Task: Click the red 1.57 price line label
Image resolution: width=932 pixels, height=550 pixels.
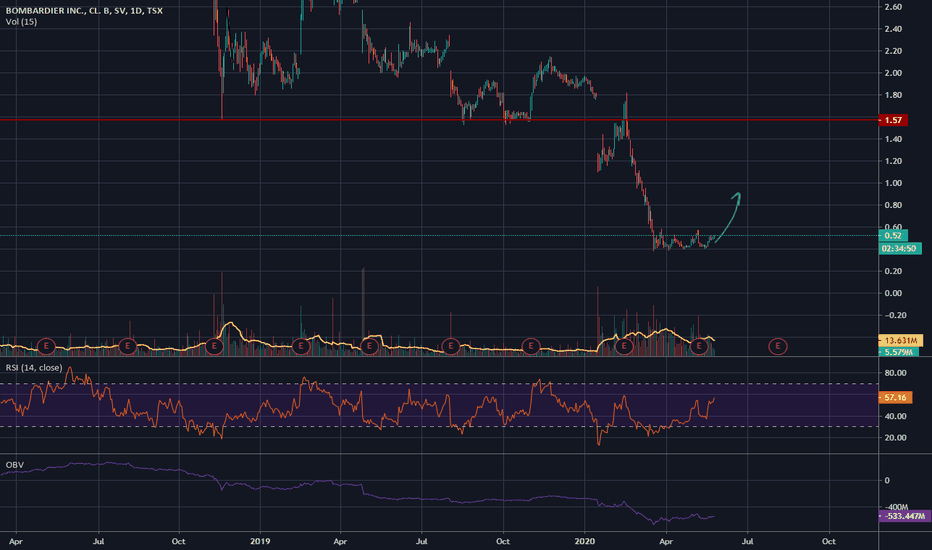Action: (893, 120)
